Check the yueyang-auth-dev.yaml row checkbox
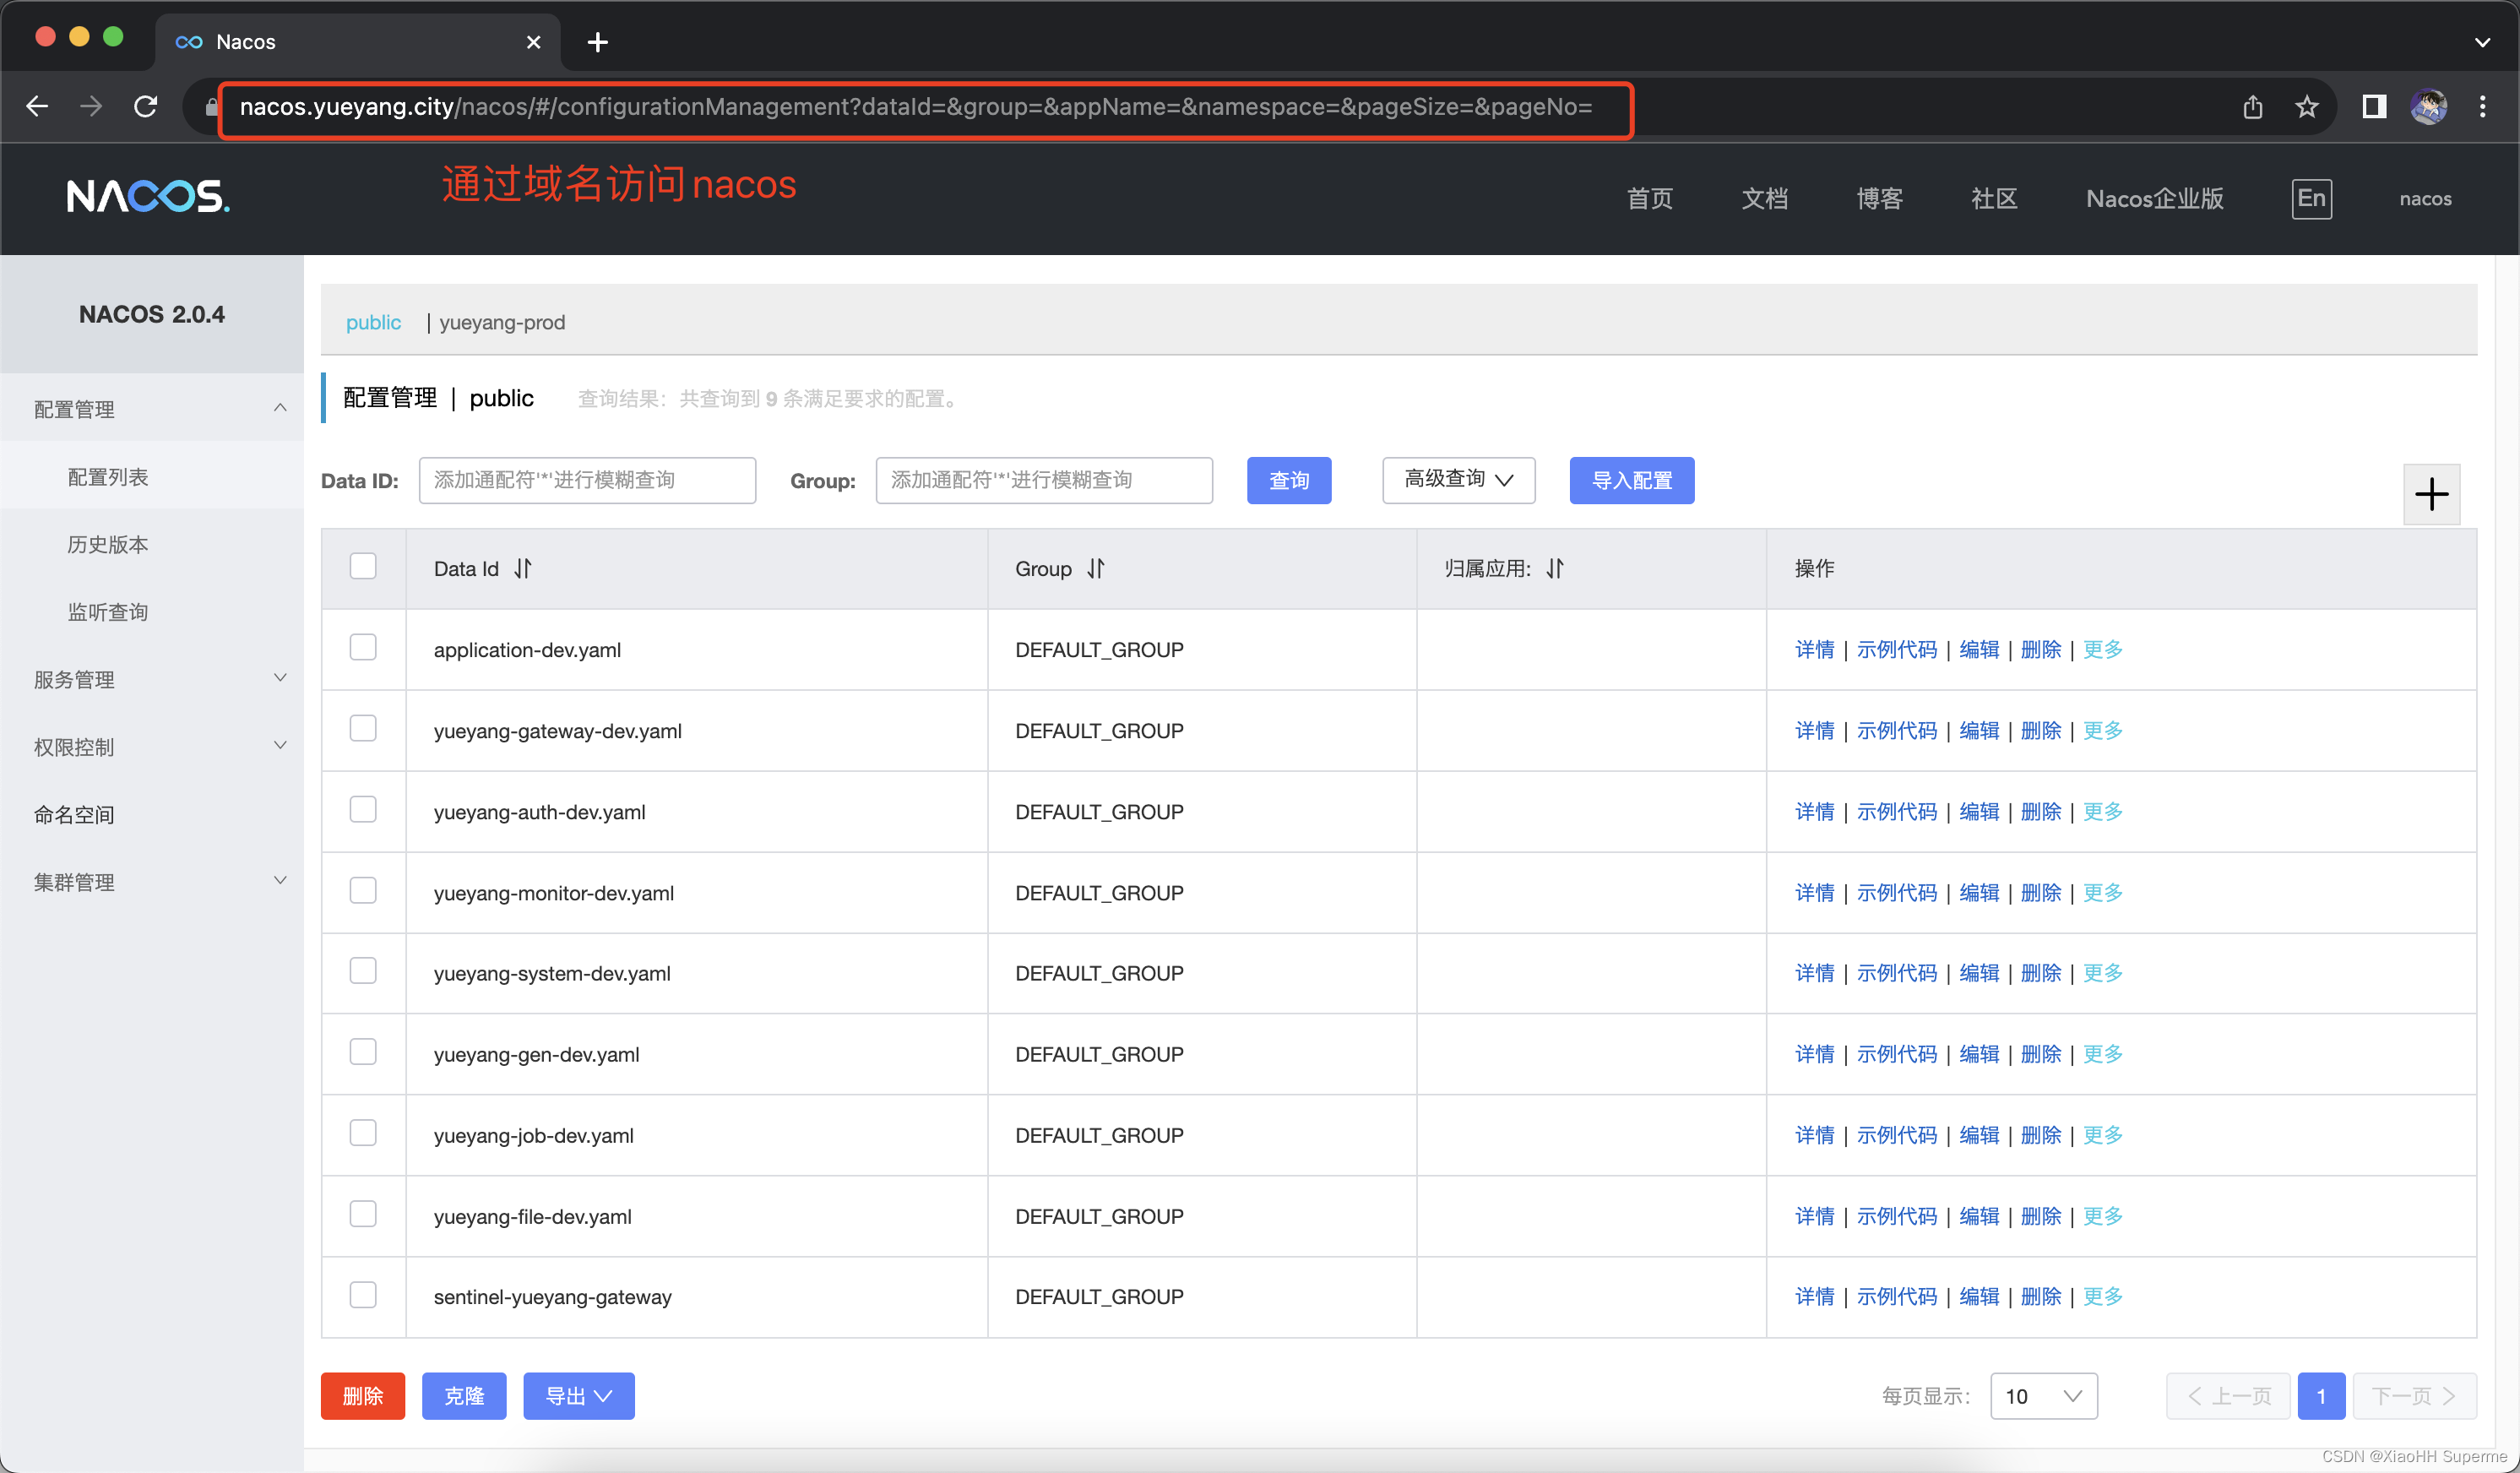The image size is (2520, 1473). pos(363,809)
